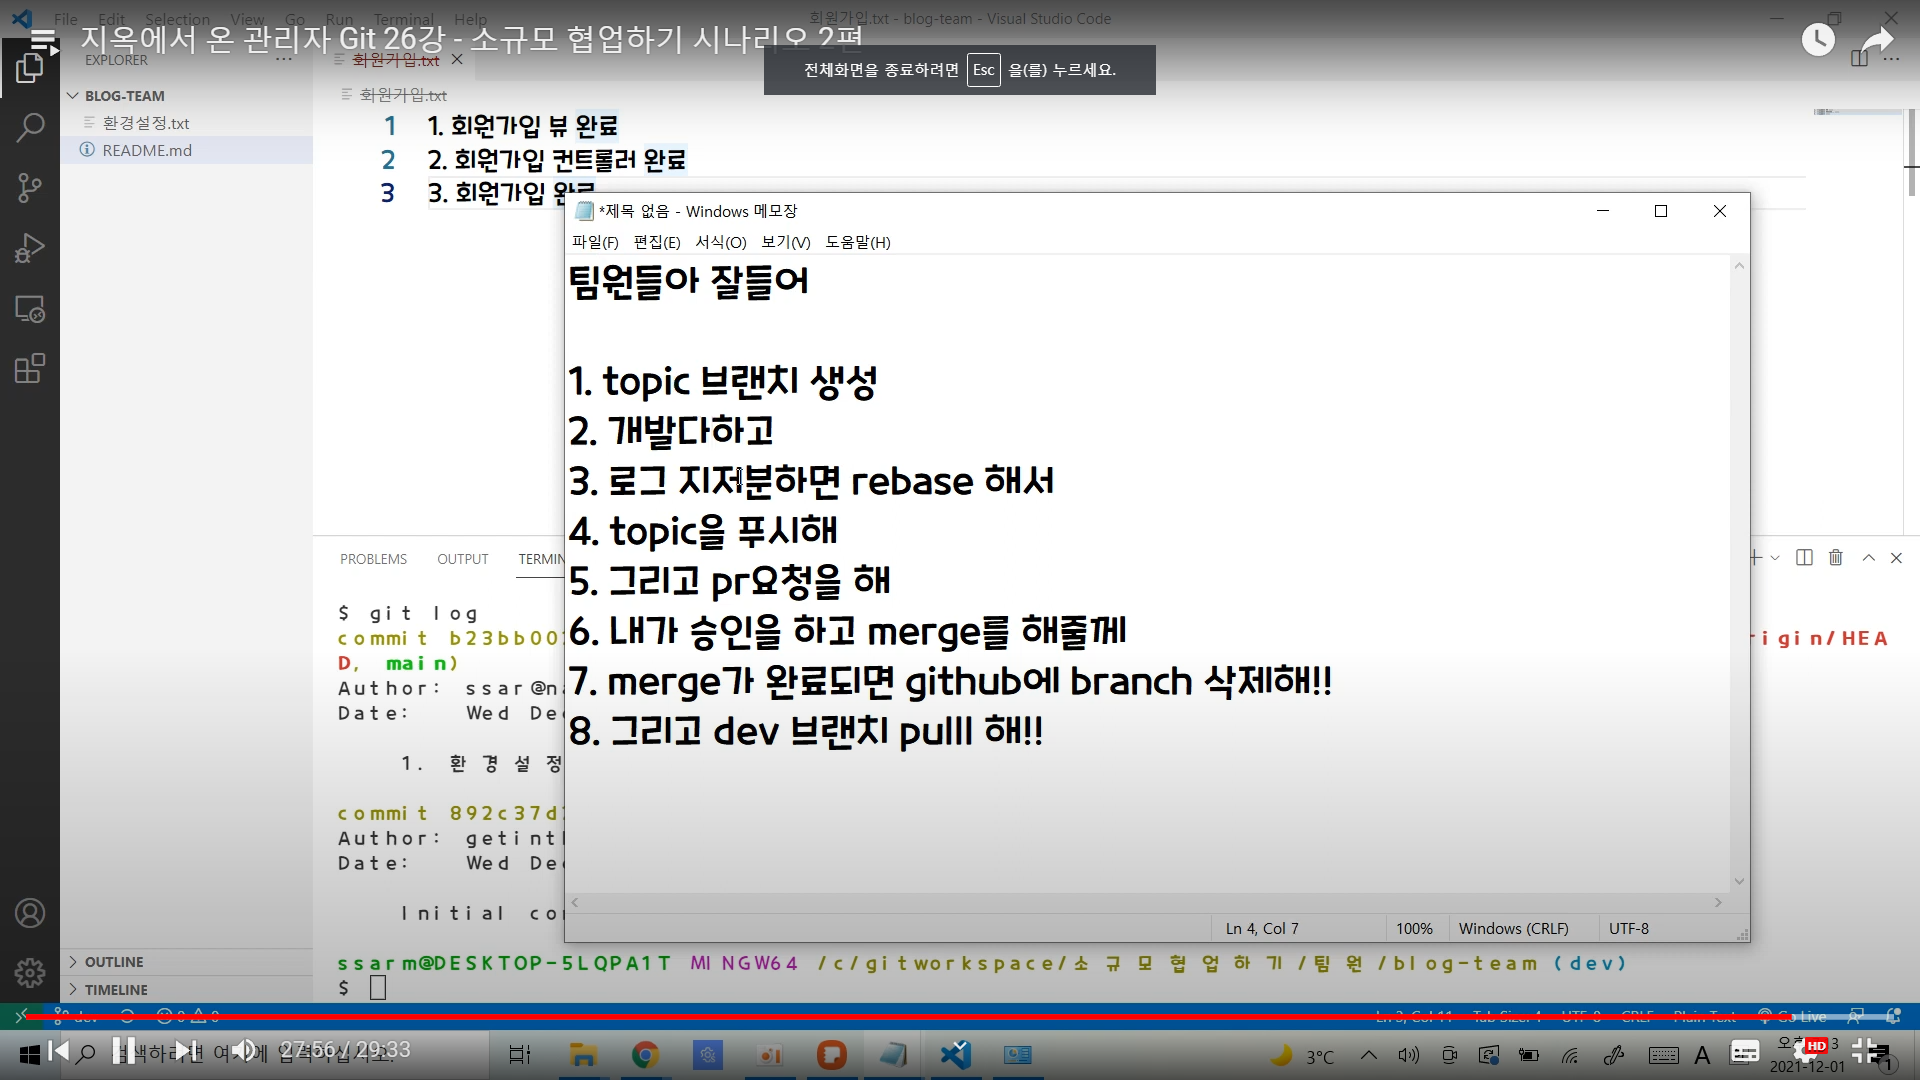Open Notepad 보기(V) menu

tap(786, 242)
